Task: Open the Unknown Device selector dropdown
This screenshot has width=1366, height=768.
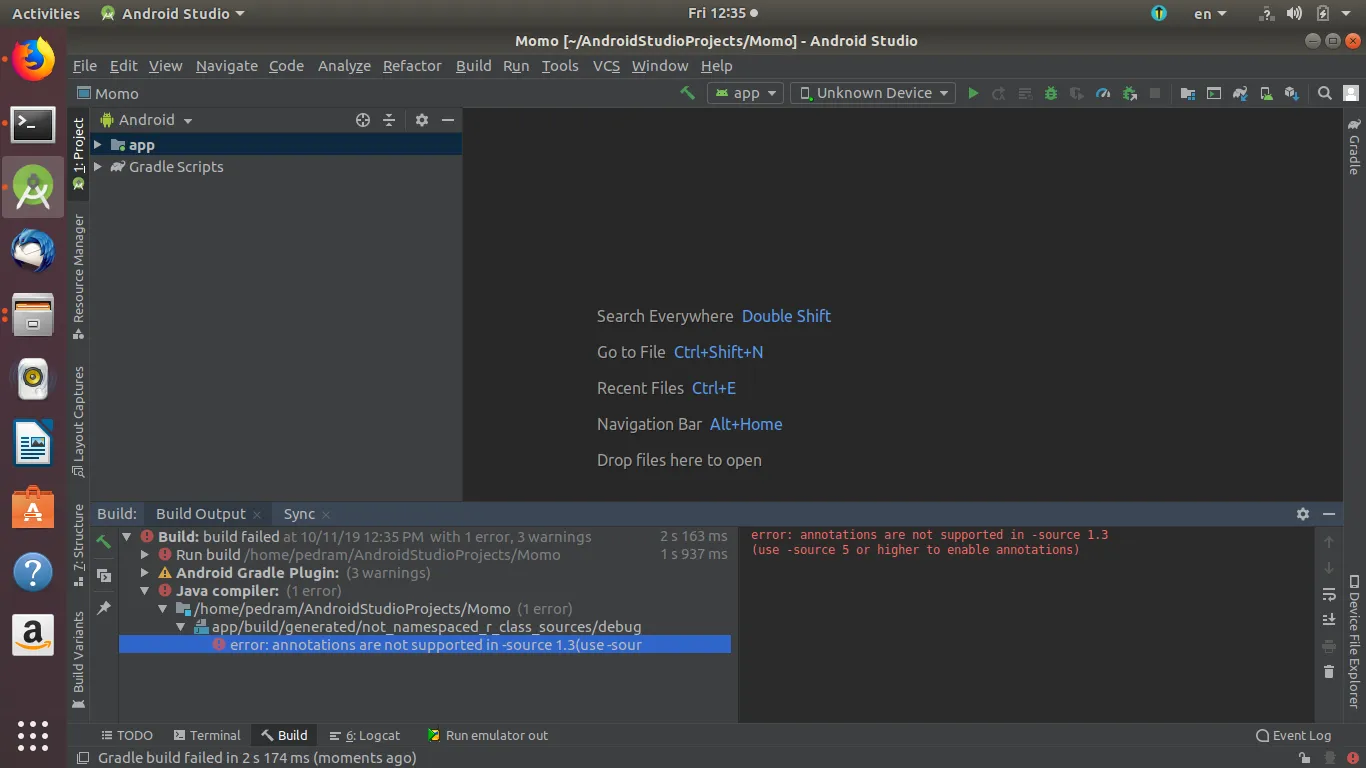Action: tap(874, 93)
